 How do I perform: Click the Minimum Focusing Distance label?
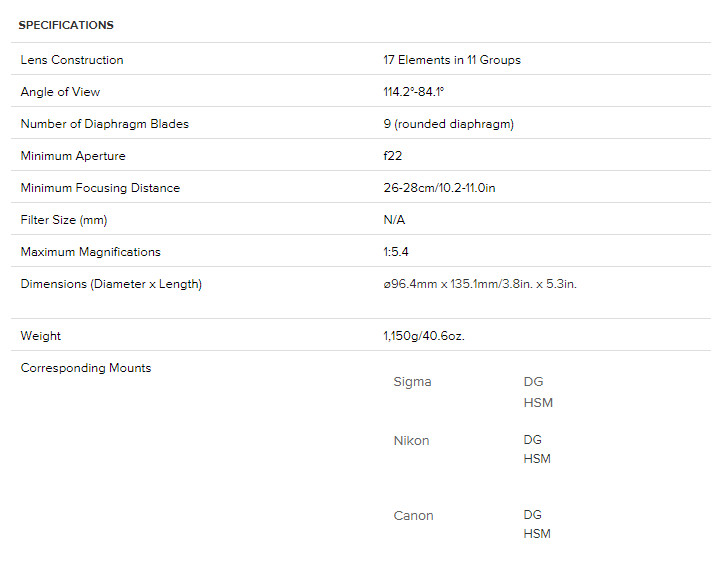[98, 188]
